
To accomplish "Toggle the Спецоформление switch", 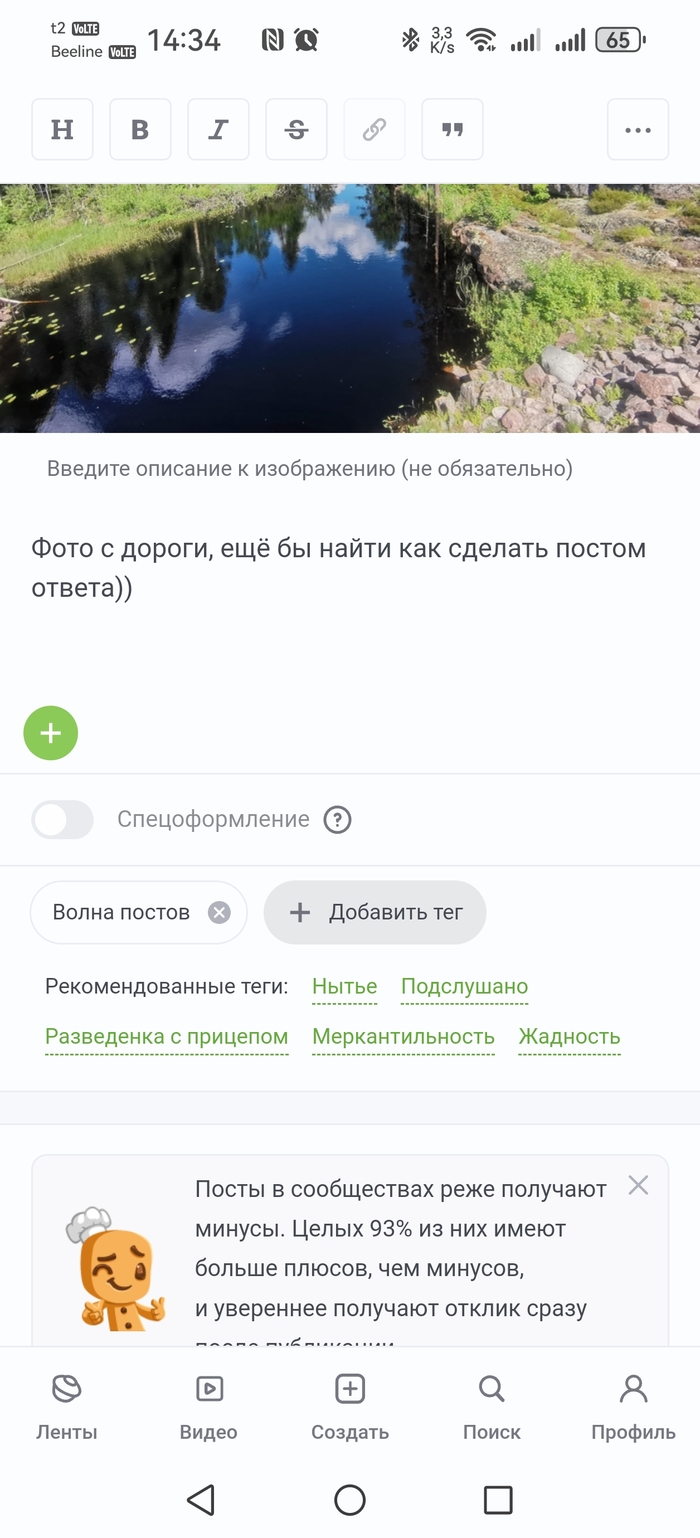I will (62, 820).
